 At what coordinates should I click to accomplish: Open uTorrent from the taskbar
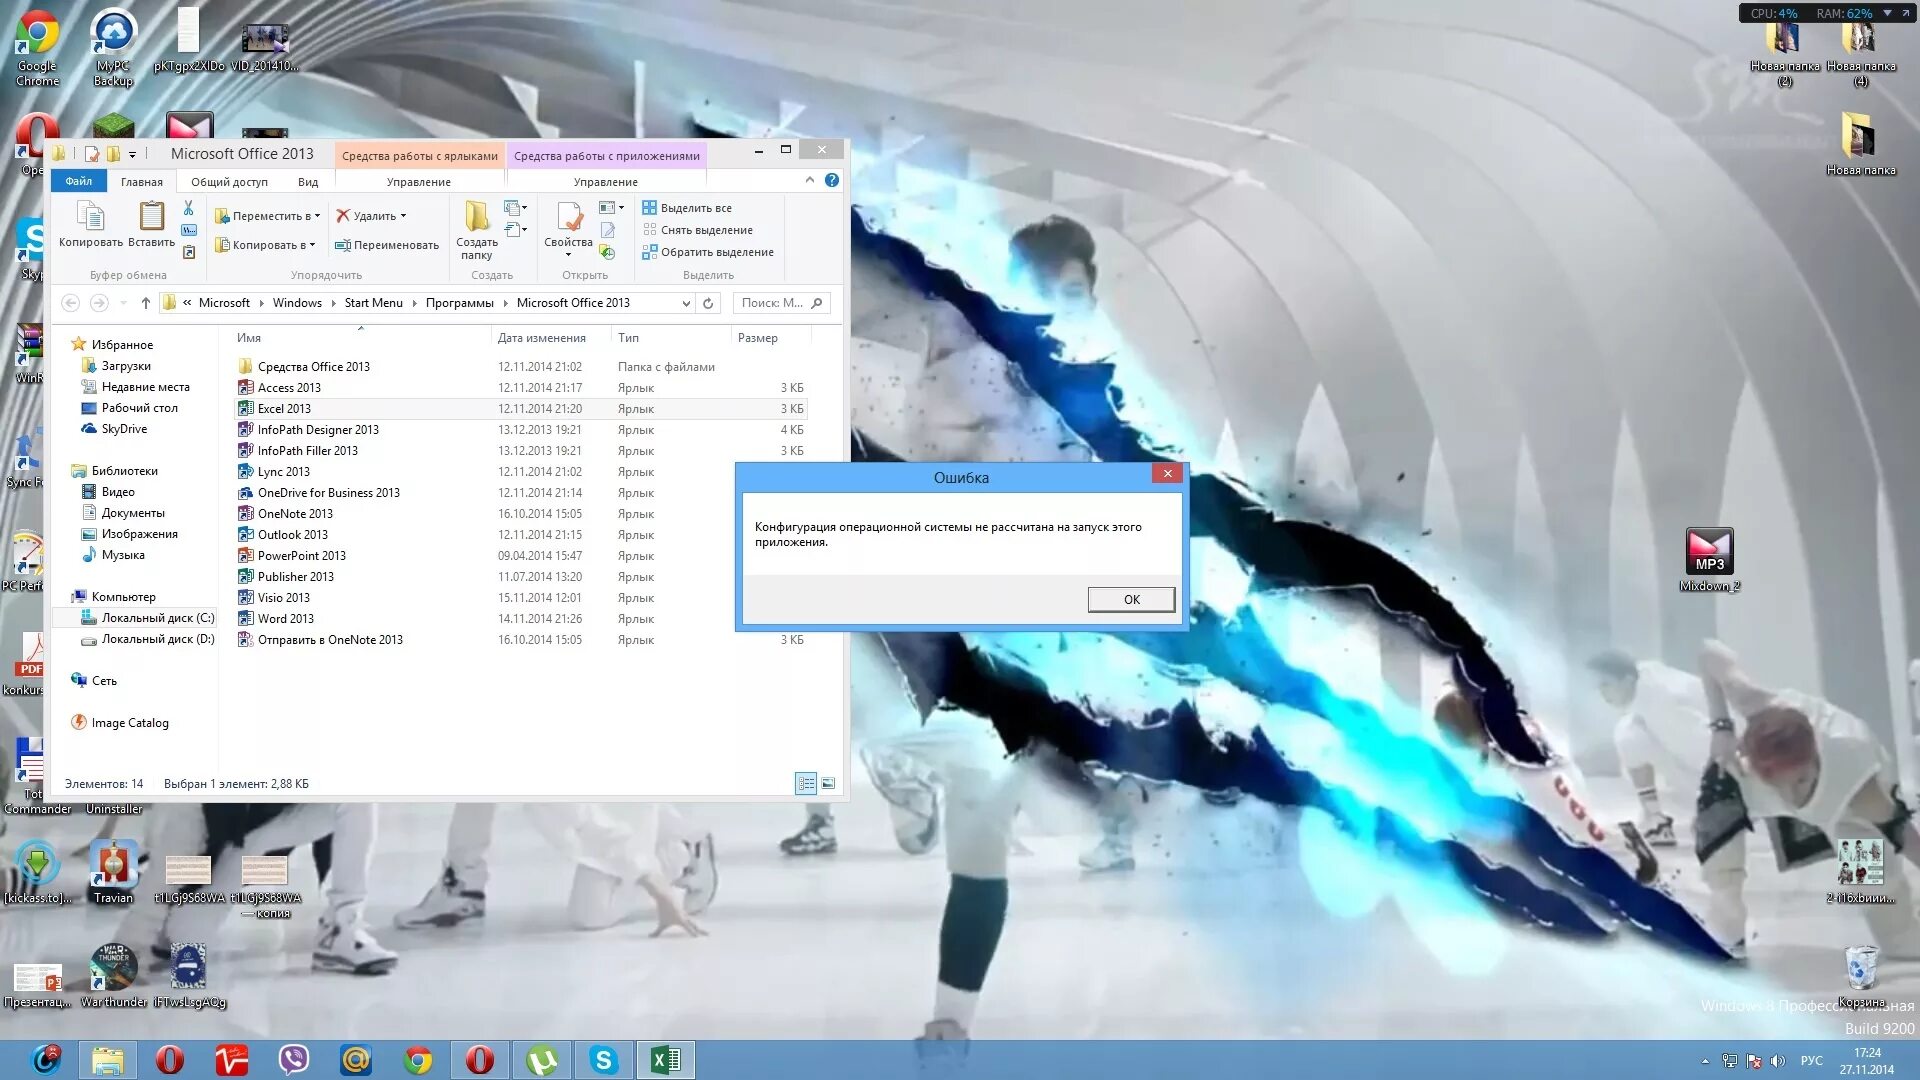pyautogui.click(x=541, y=1060)
